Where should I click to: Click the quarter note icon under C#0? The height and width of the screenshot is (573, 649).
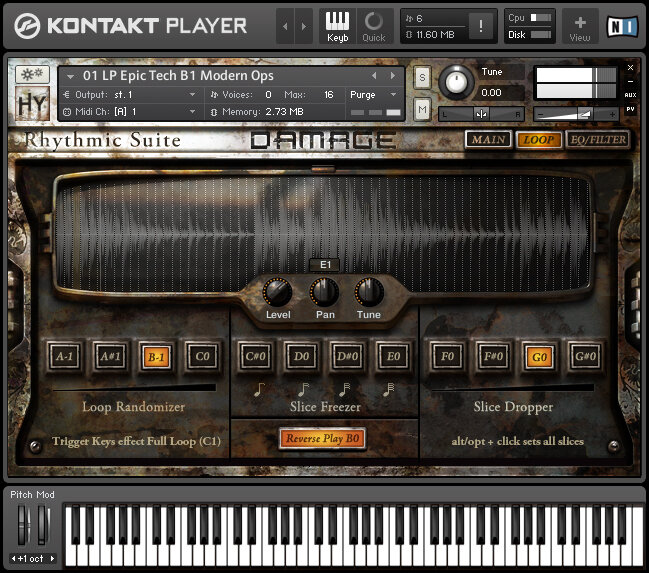[259, 390]
